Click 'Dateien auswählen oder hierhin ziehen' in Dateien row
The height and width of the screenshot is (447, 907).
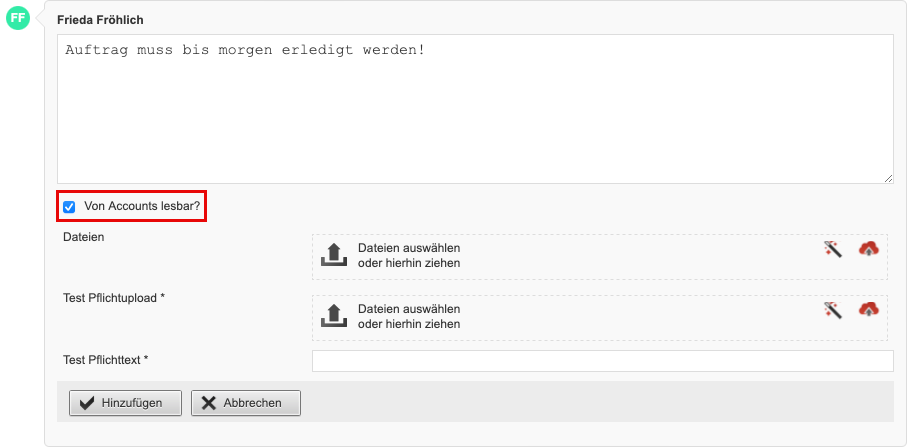pos(409,256)
